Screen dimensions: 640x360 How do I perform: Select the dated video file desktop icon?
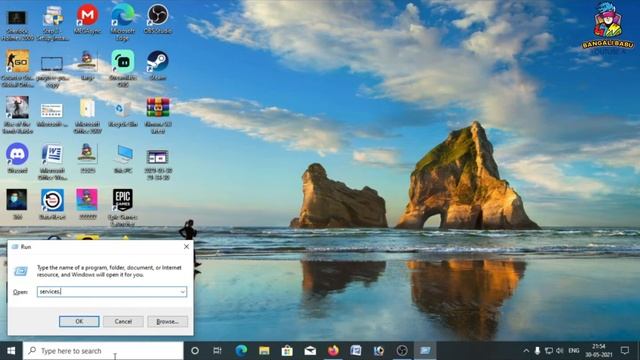[158, 164]
